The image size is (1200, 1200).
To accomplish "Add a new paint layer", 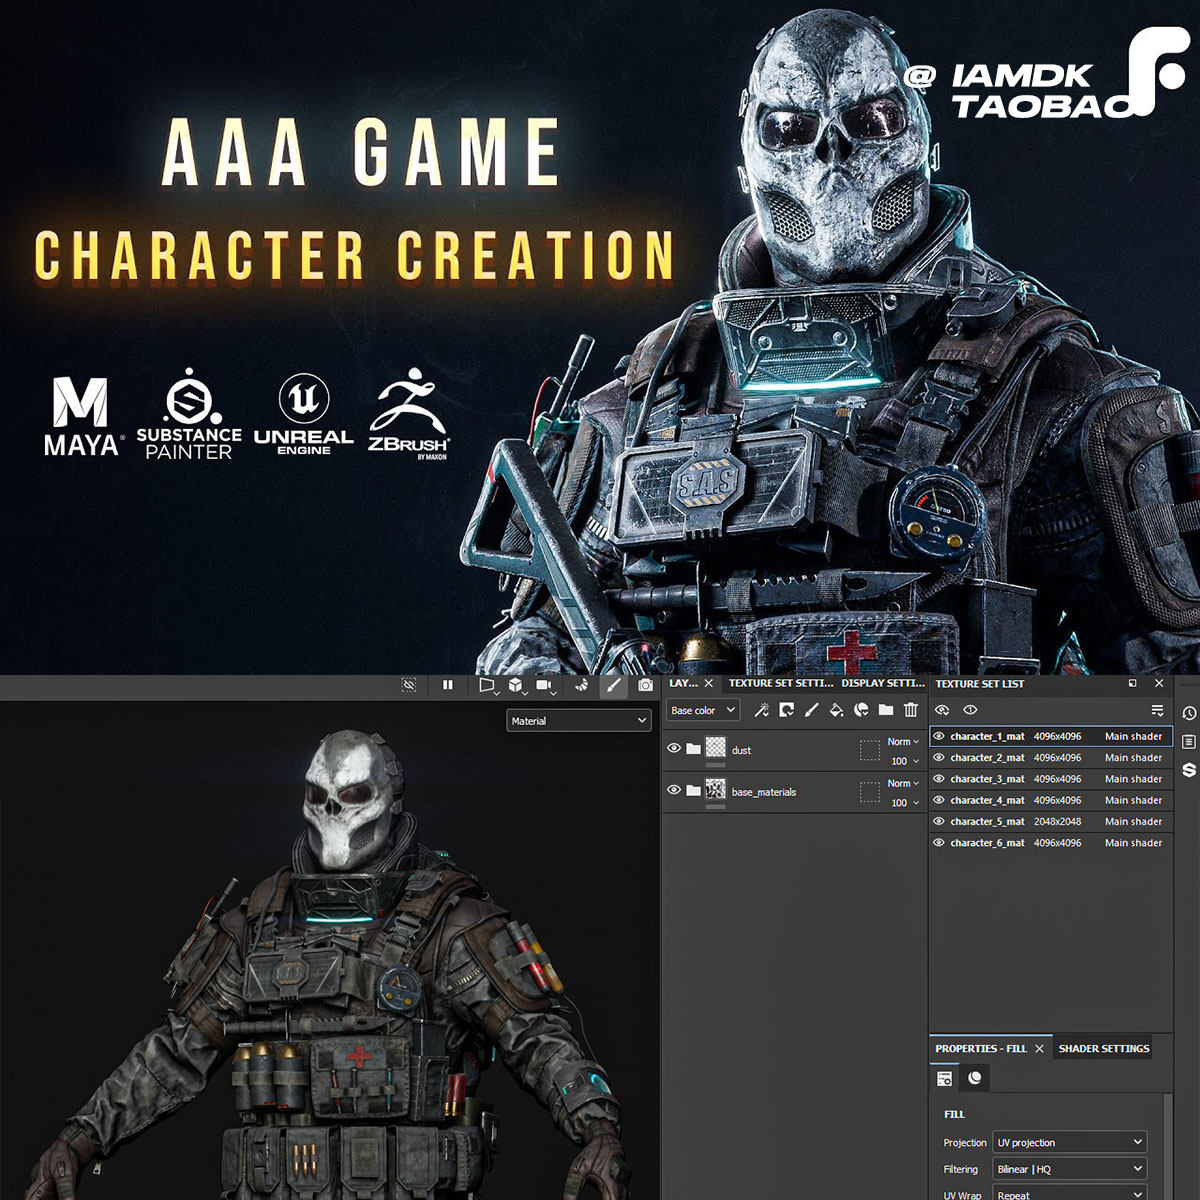I will [811, 710].
